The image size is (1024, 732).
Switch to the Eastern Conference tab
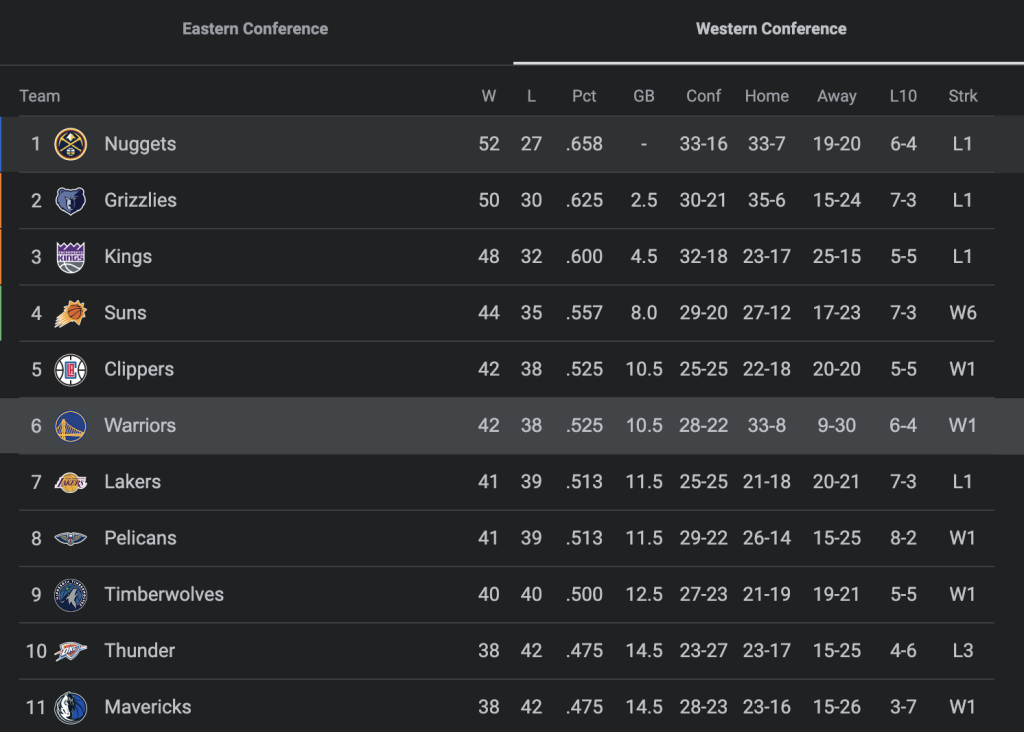point(255,29)
